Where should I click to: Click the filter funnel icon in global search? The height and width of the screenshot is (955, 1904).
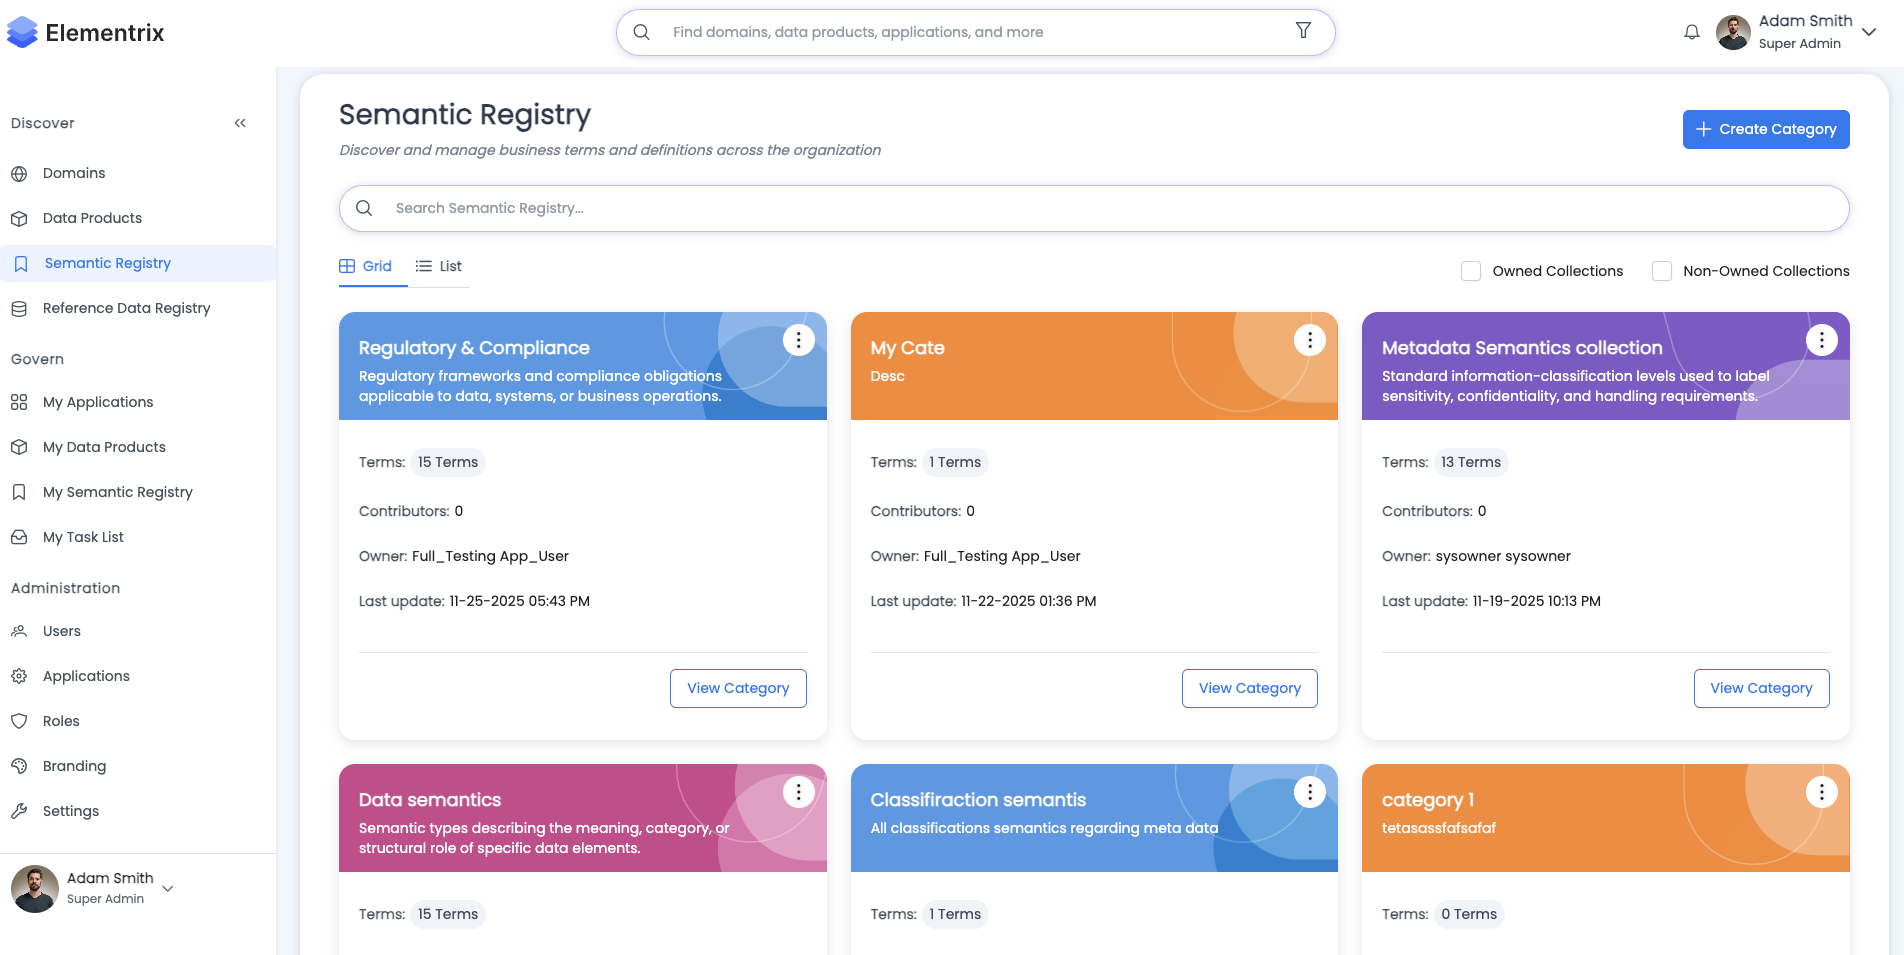pos(1303,31)
